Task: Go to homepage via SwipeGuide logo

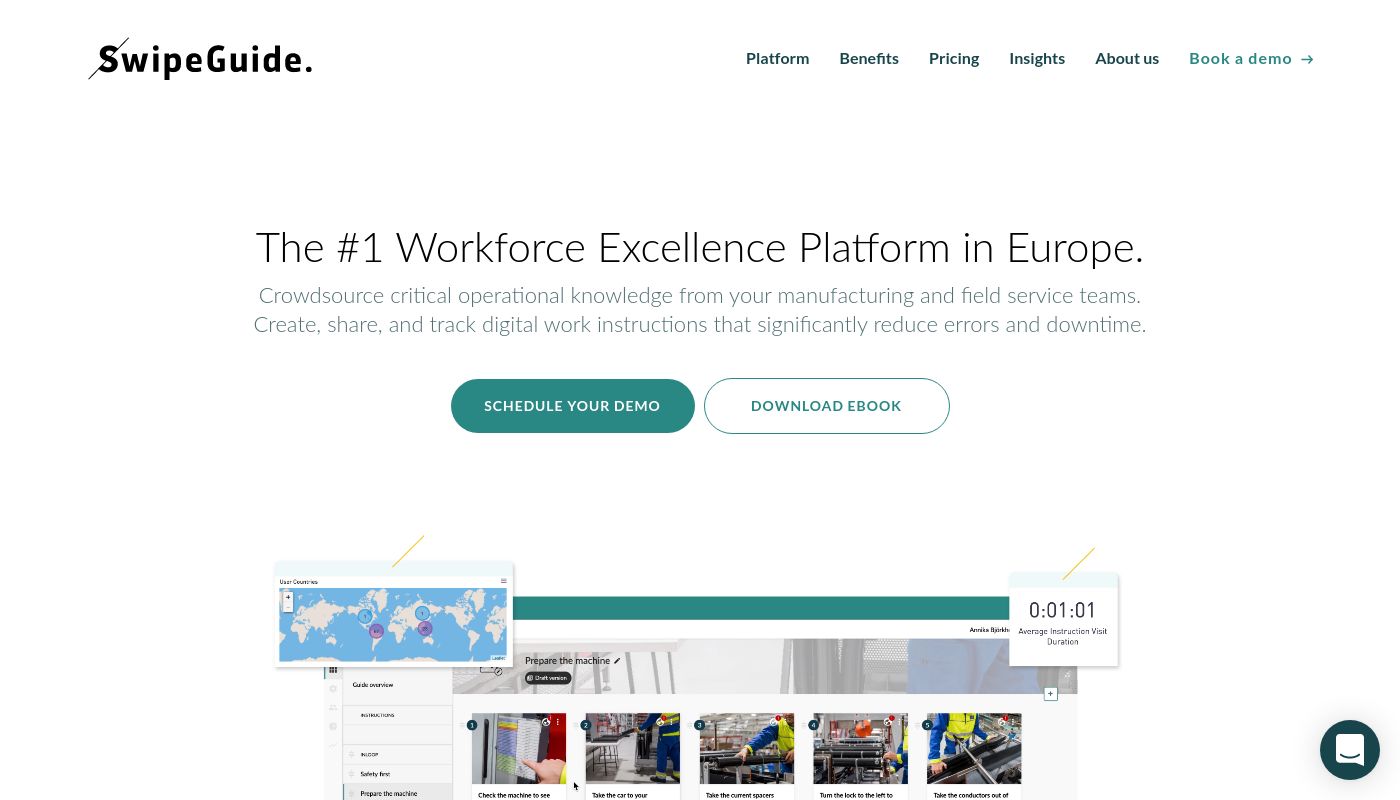Action: click(x=200, y=59)
